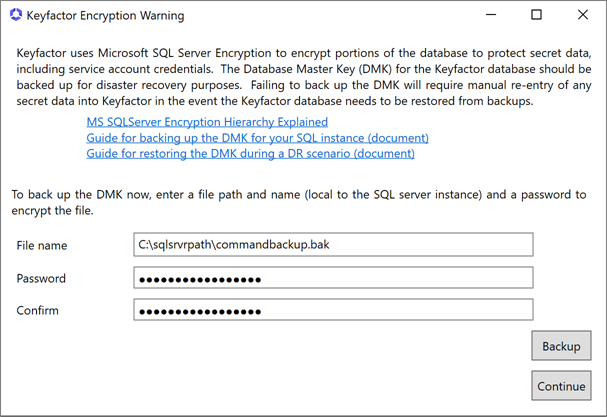This screenshot has width=607, height=417.
Task: Click into the Password field
Action: click(334, 277)
